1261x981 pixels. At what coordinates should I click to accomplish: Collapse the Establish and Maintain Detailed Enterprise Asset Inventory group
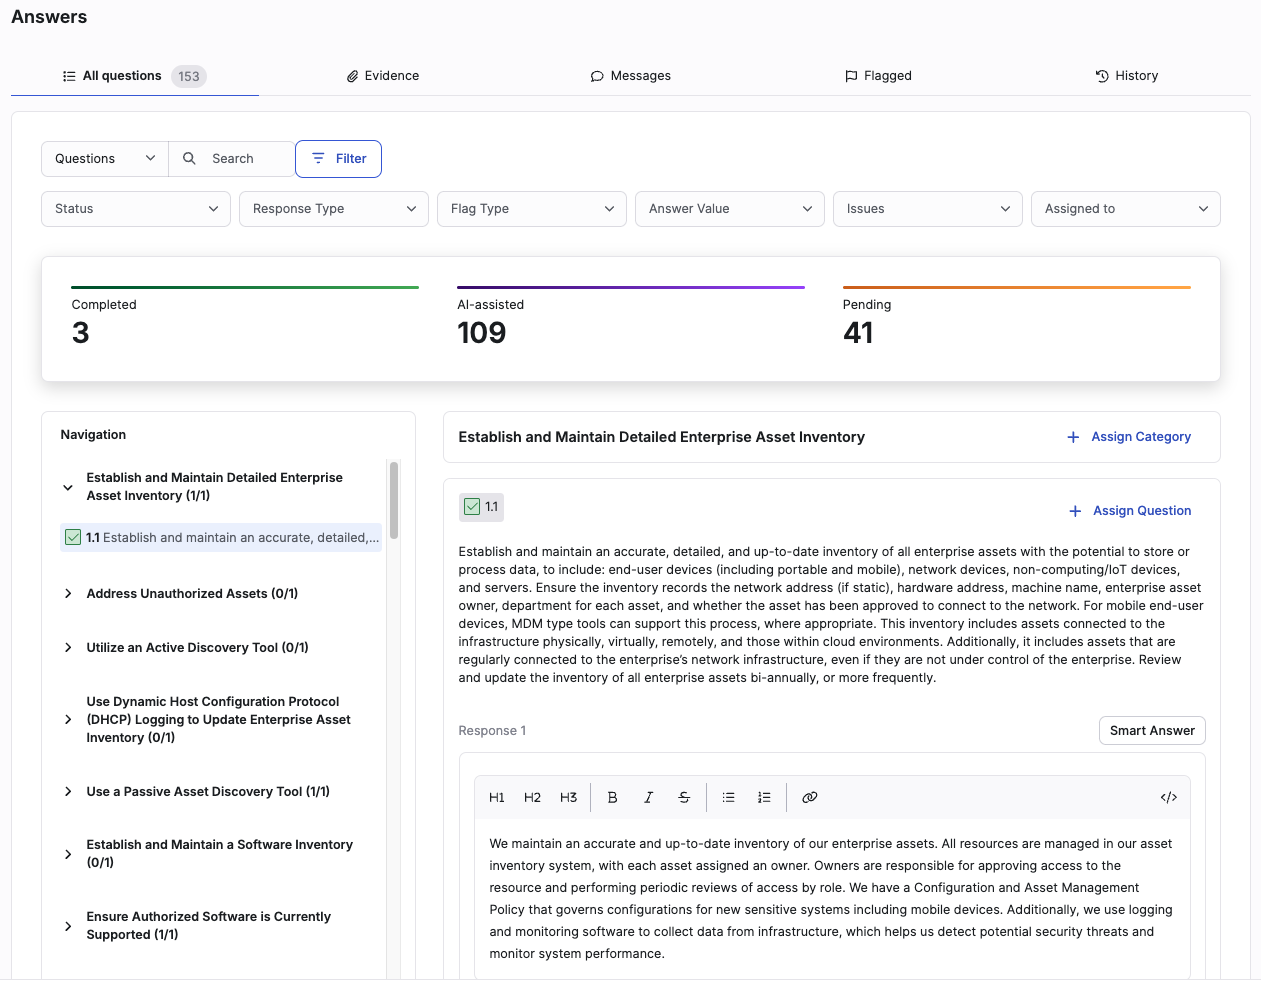(68, 487)
